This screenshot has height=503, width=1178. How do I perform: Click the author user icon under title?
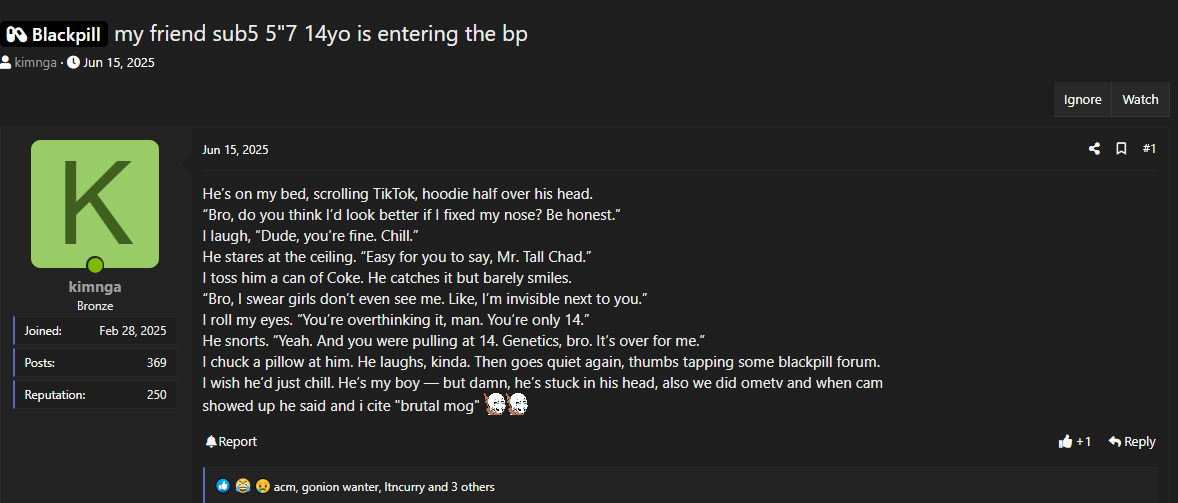click(5, 62)
